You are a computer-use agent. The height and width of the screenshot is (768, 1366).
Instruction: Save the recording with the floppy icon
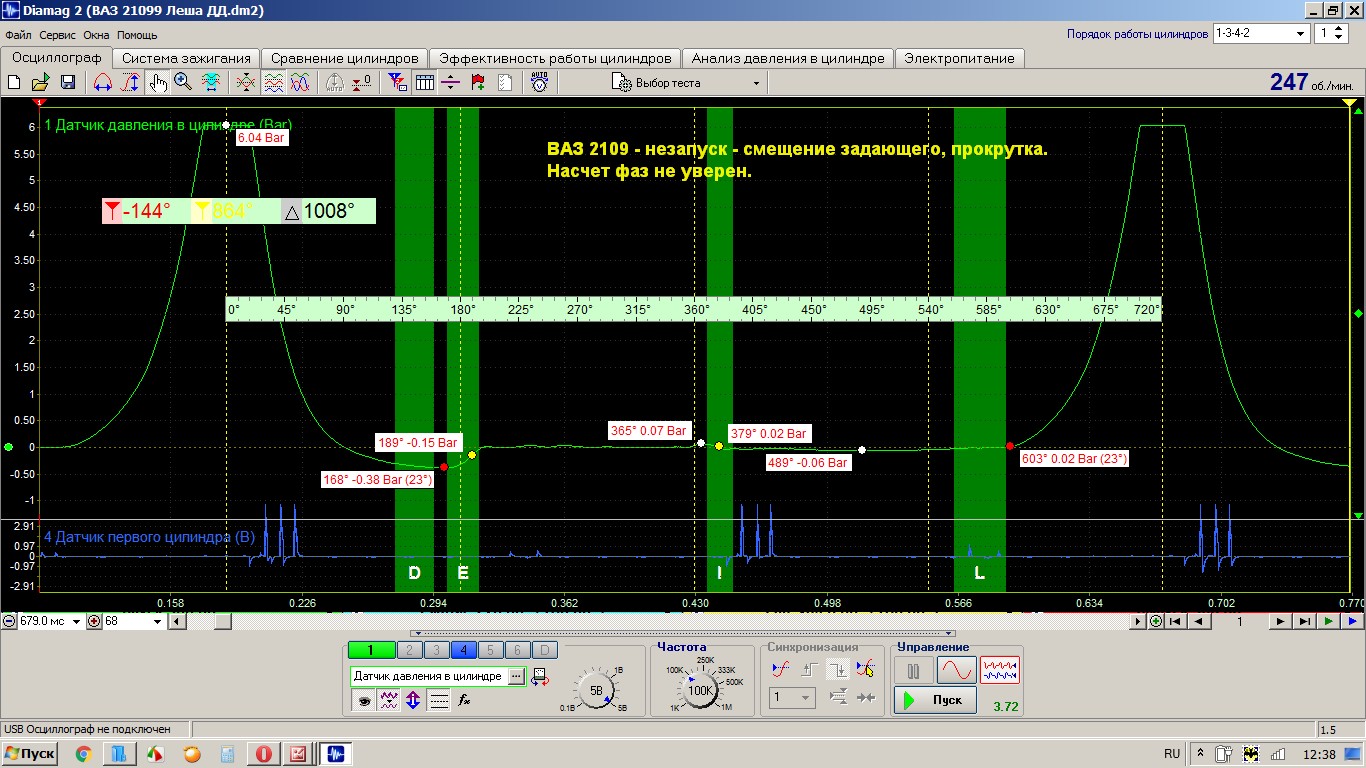[x=68, y=83]
